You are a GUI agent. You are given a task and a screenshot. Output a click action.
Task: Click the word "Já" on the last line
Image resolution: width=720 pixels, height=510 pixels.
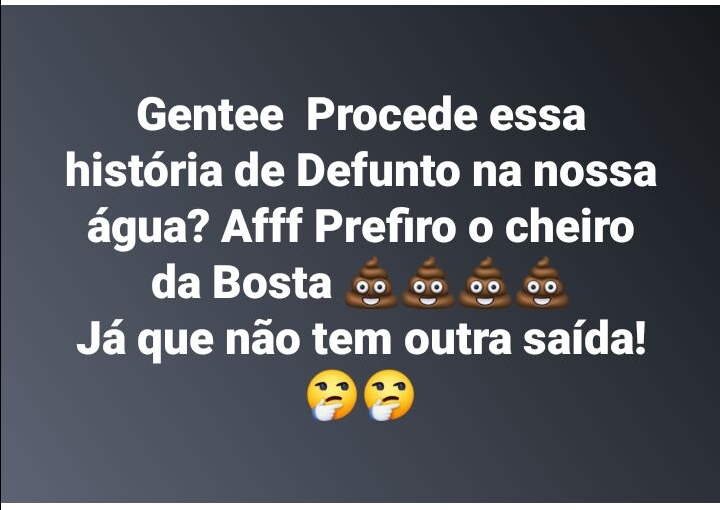click(x=101, y=339)
